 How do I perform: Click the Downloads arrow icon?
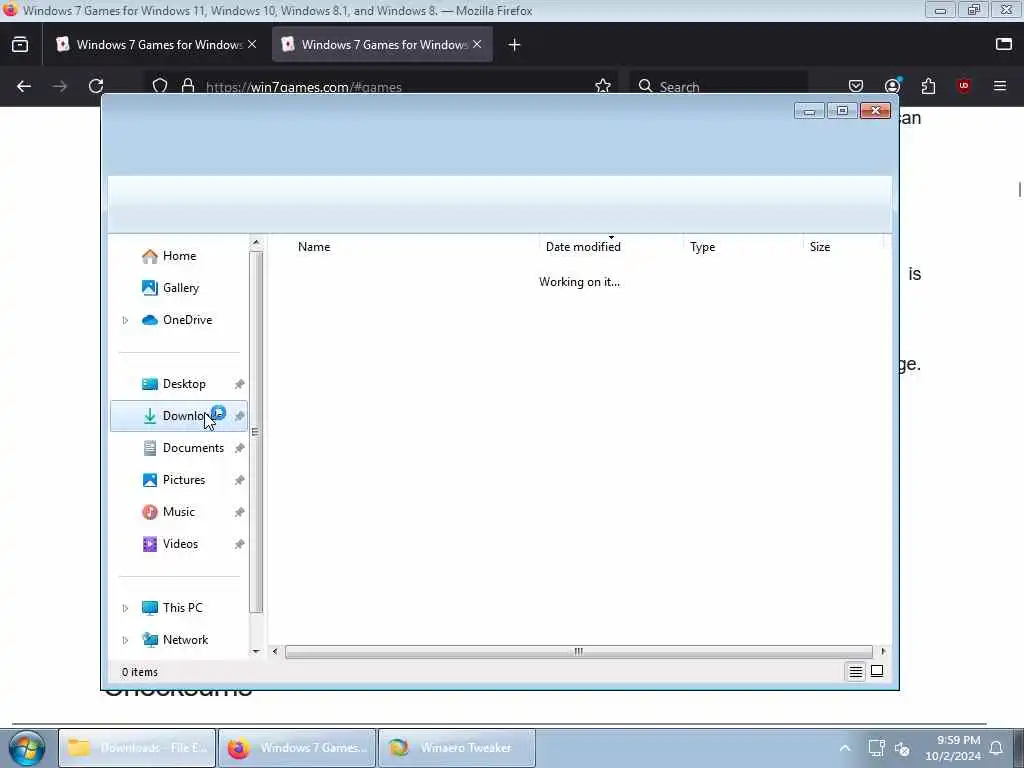[x=150, y=416]
